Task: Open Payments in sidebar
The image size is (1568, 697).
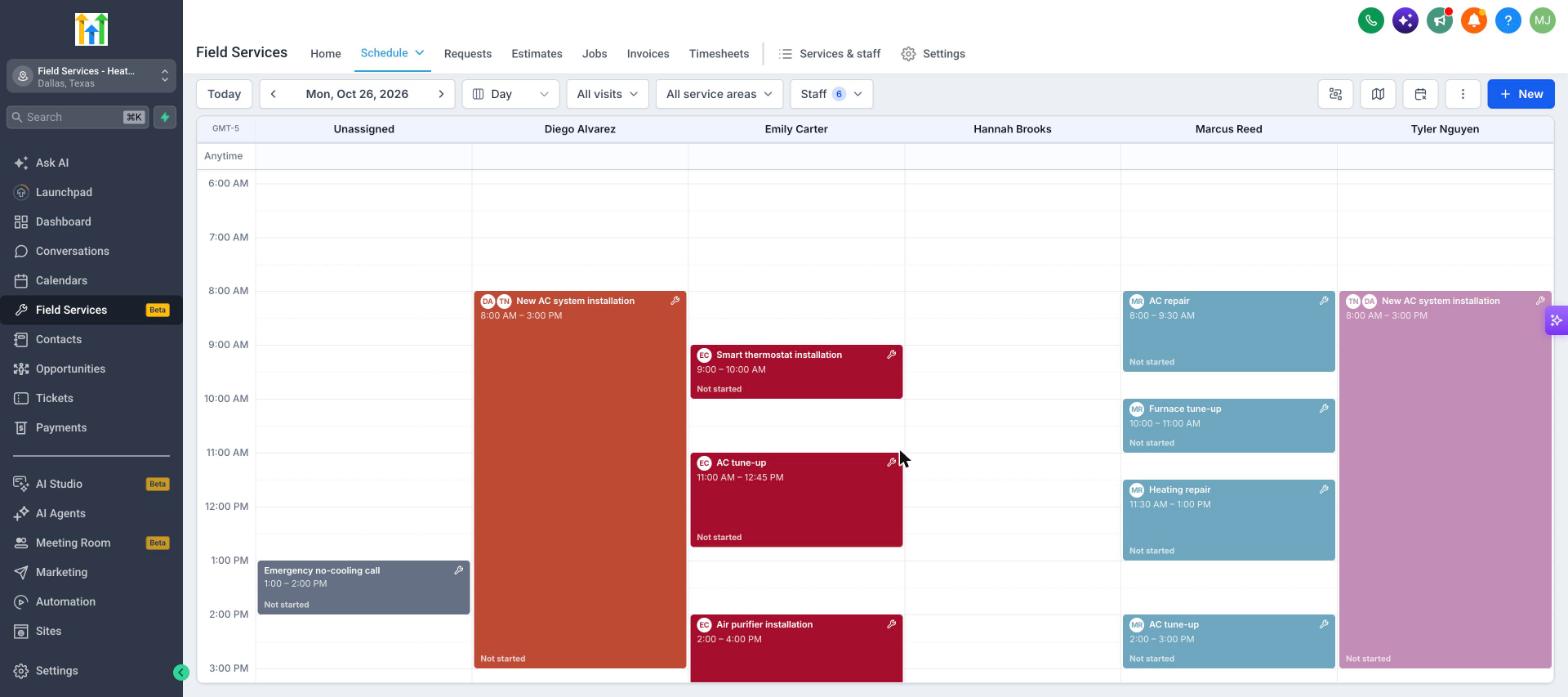Action: pyautogui.click(x=91, y=428)
